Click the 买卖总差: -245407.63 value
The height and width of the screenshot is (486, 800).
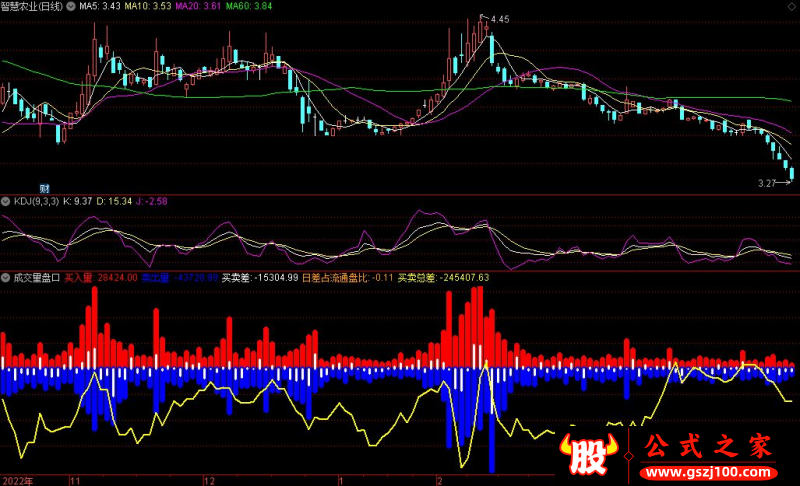coord(443,278)
